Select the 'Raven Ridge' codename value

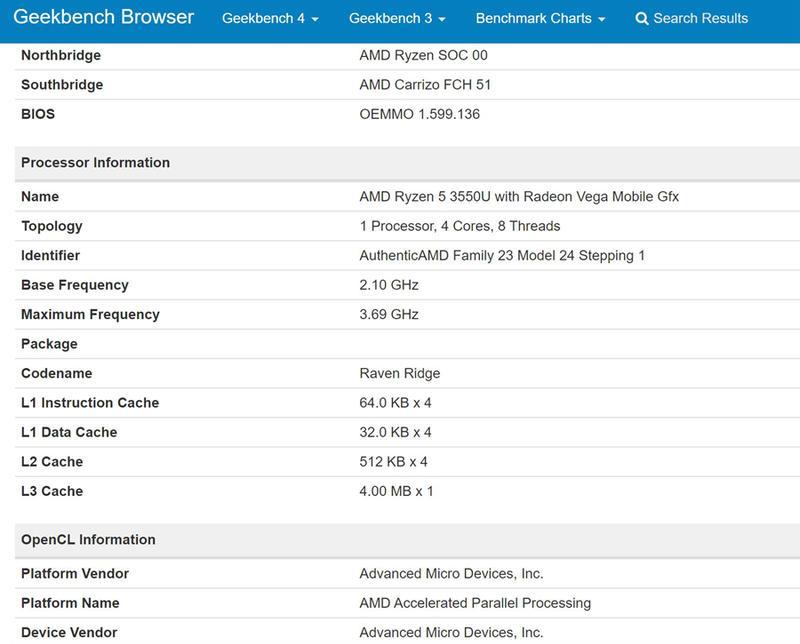[399, 373]
